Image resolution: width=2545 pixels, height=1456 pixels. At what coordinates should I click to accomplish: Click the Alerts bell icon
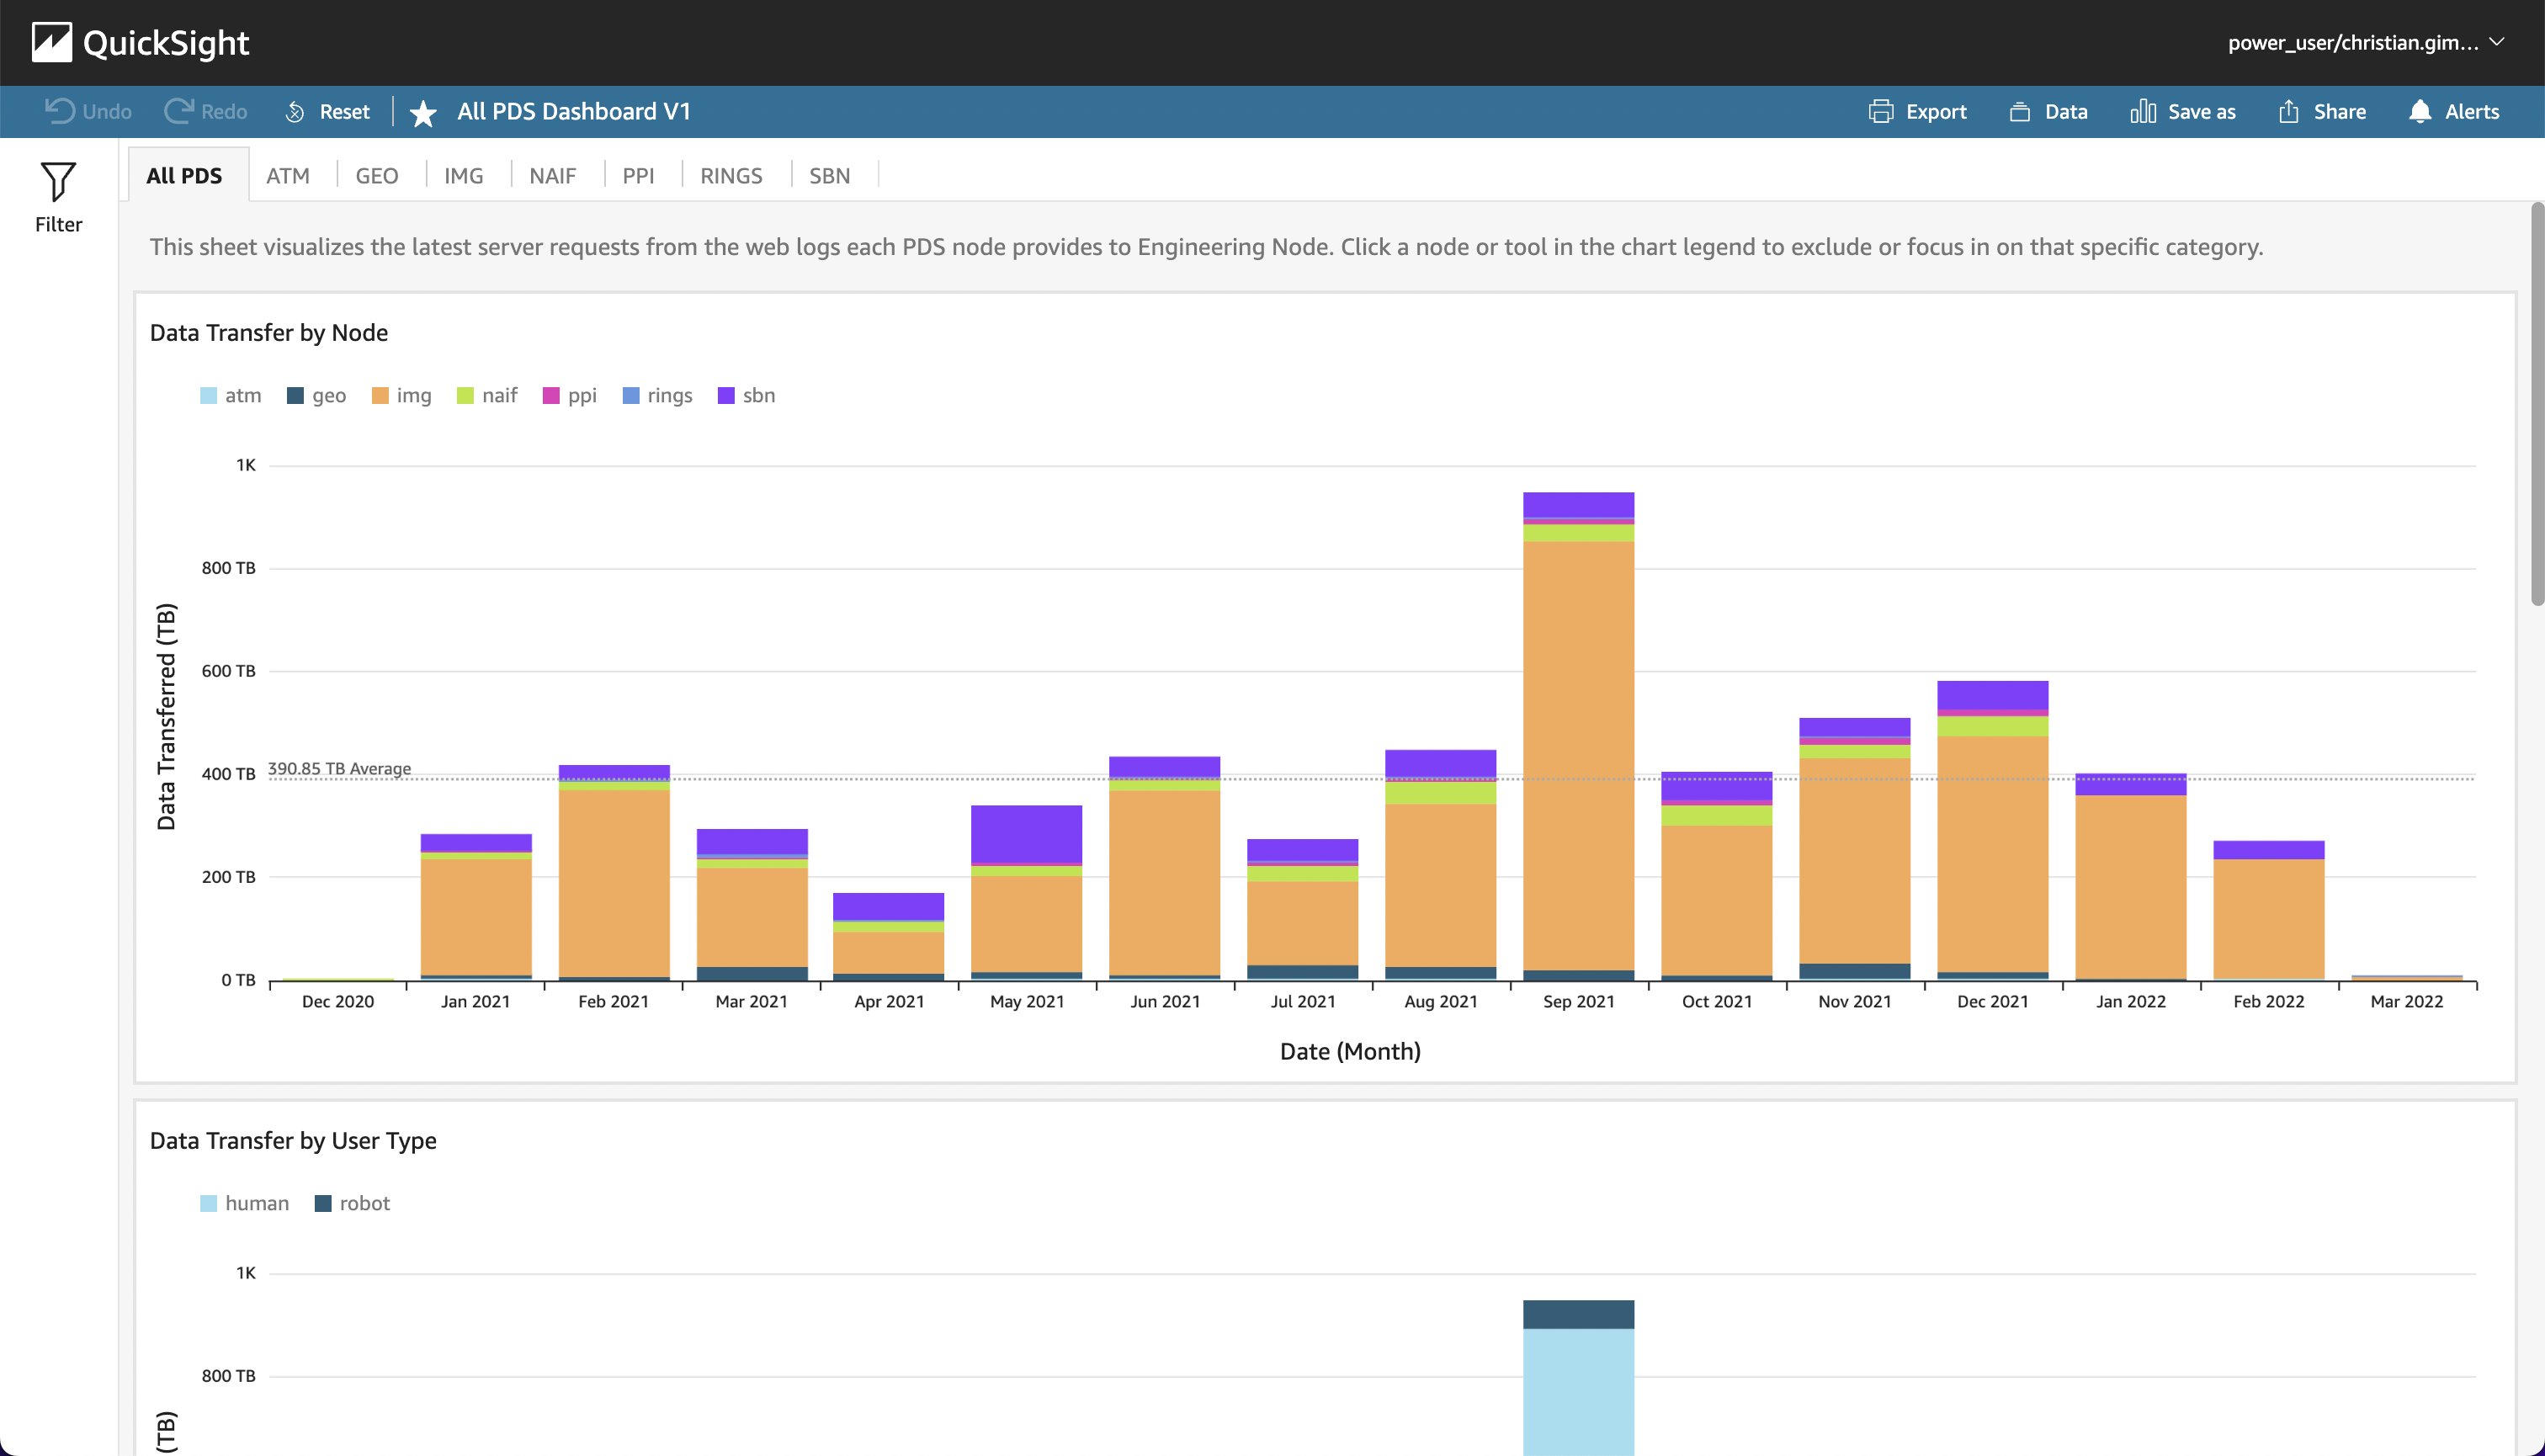coord(2420,111)
